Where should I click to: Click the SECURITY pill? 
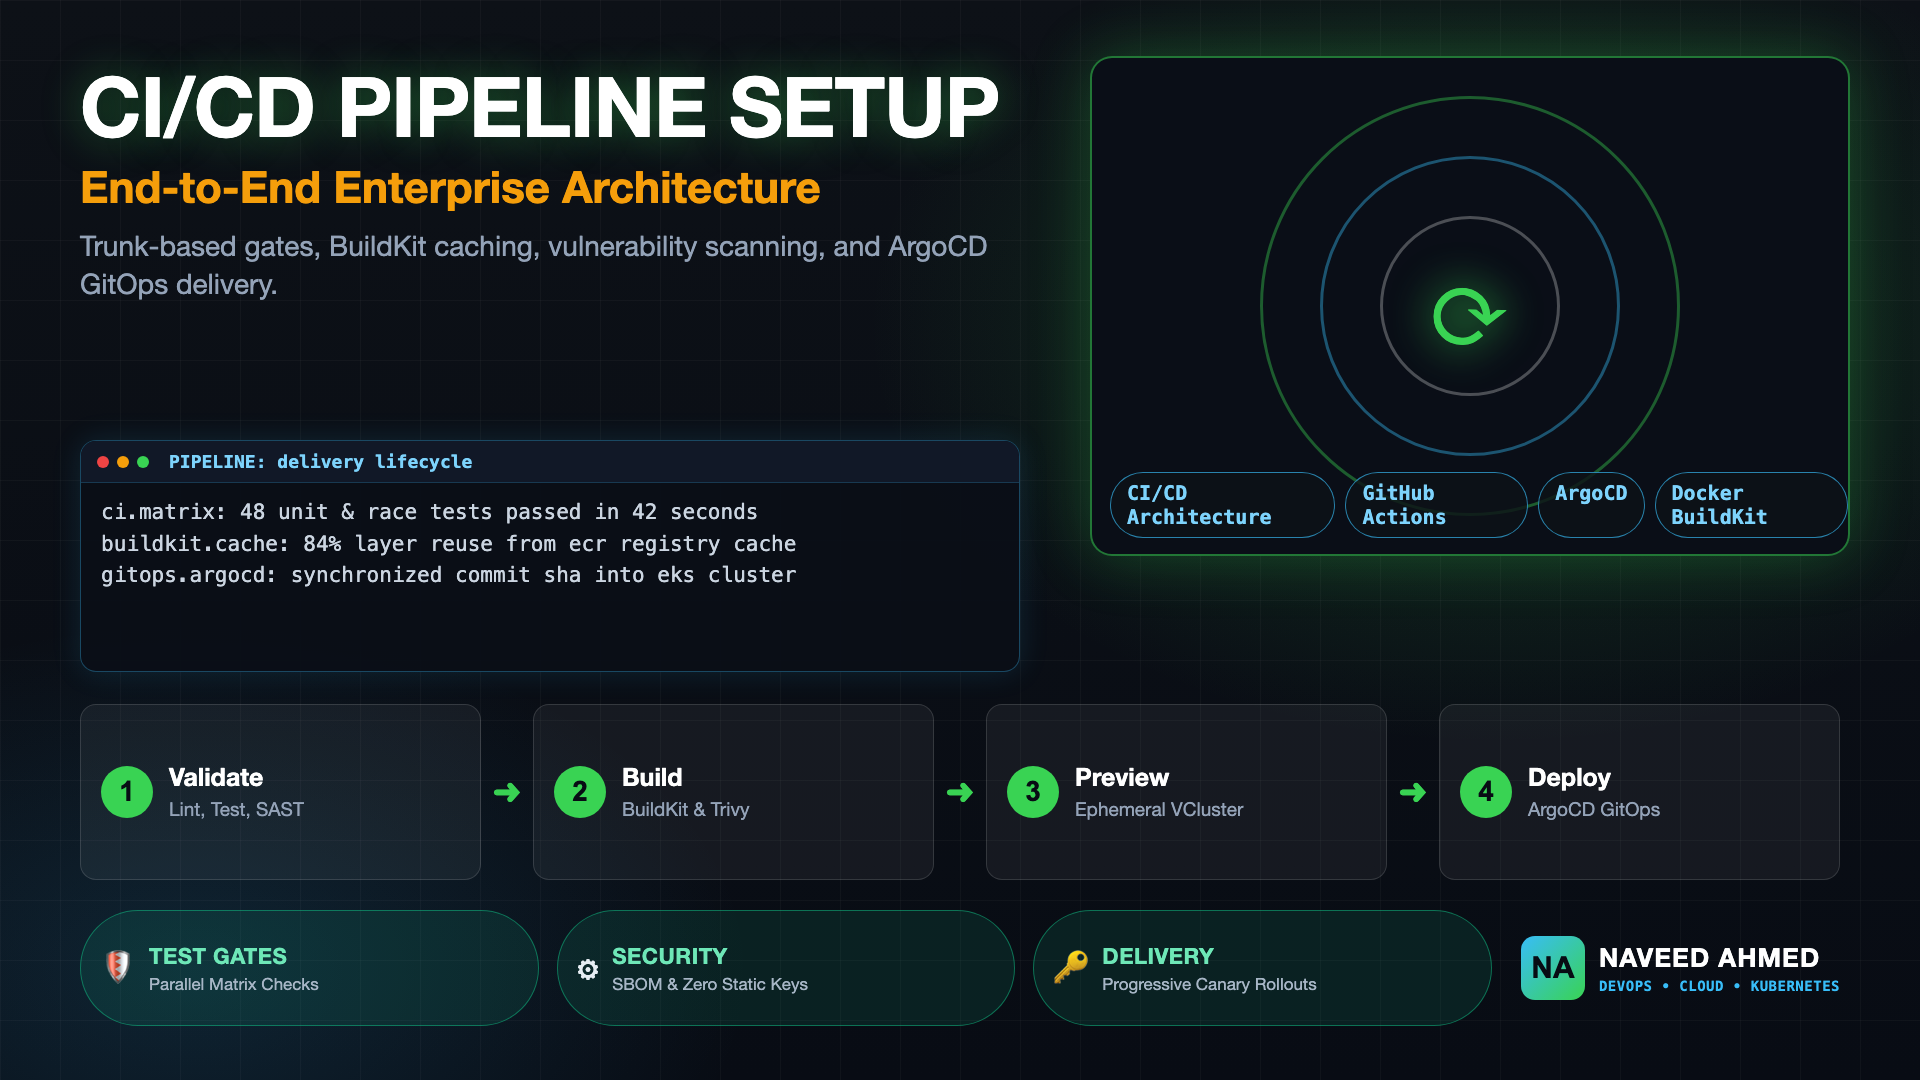pyautogui.click(x=786, y=968)
